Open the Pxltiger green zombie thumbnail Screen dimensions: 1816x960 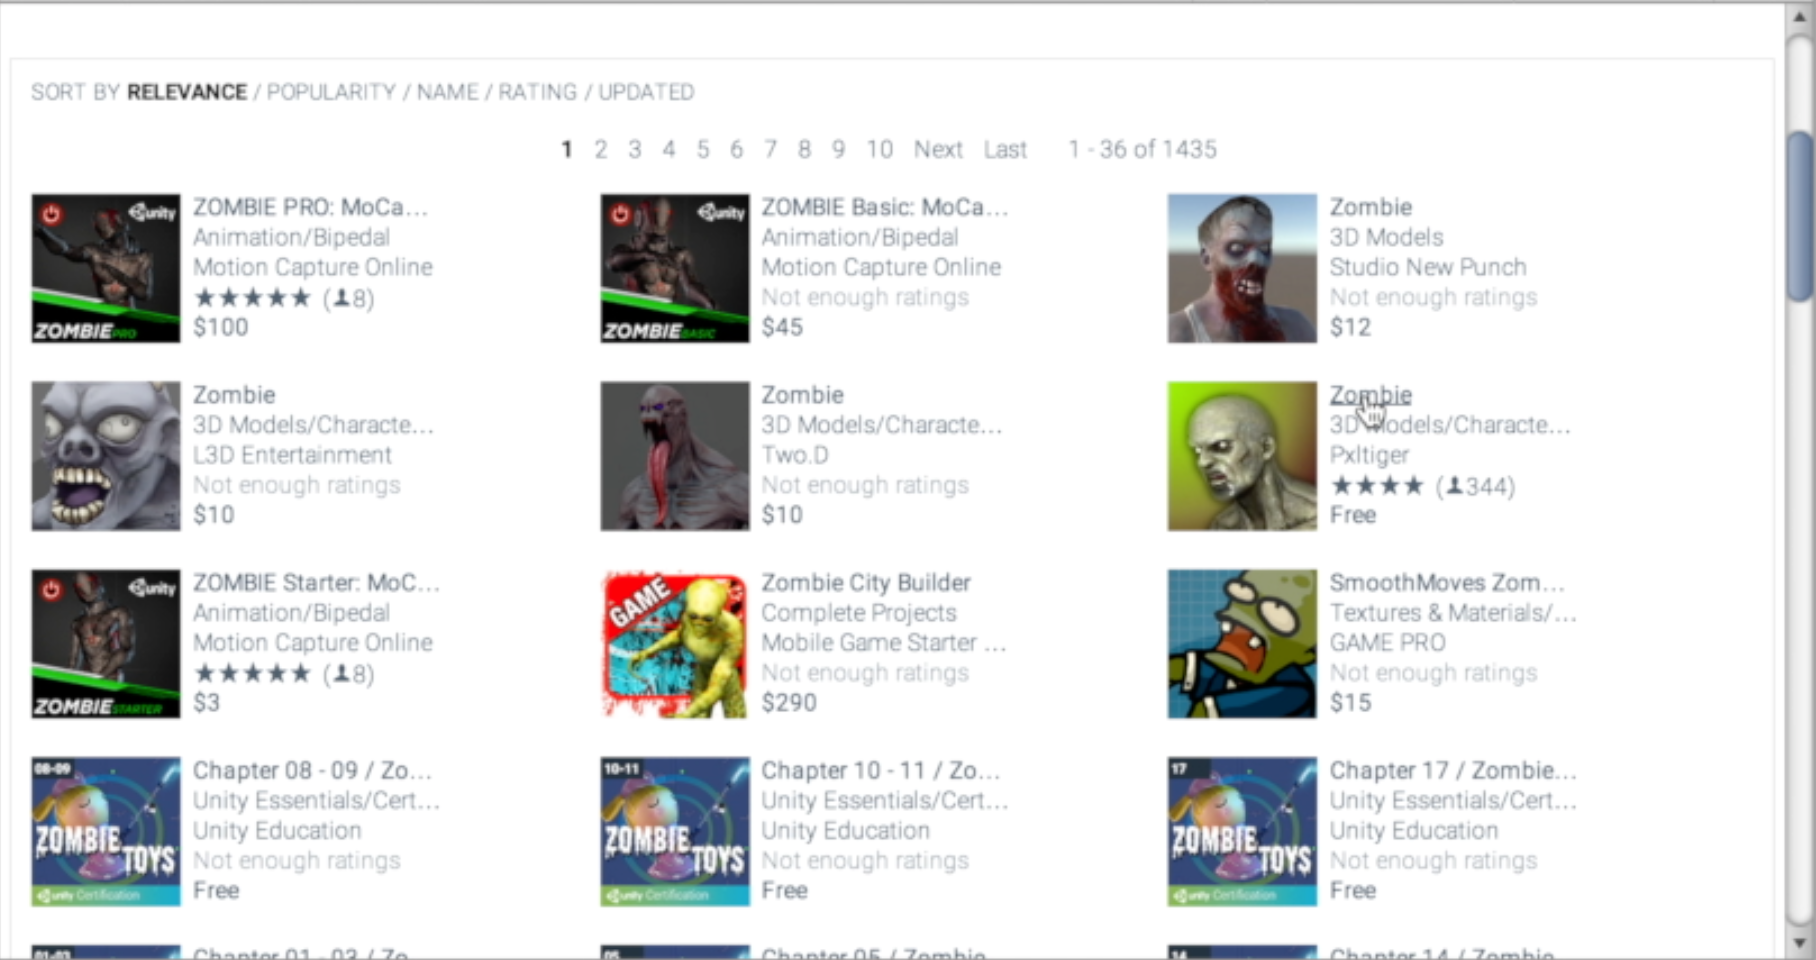tap(1242, 456)
